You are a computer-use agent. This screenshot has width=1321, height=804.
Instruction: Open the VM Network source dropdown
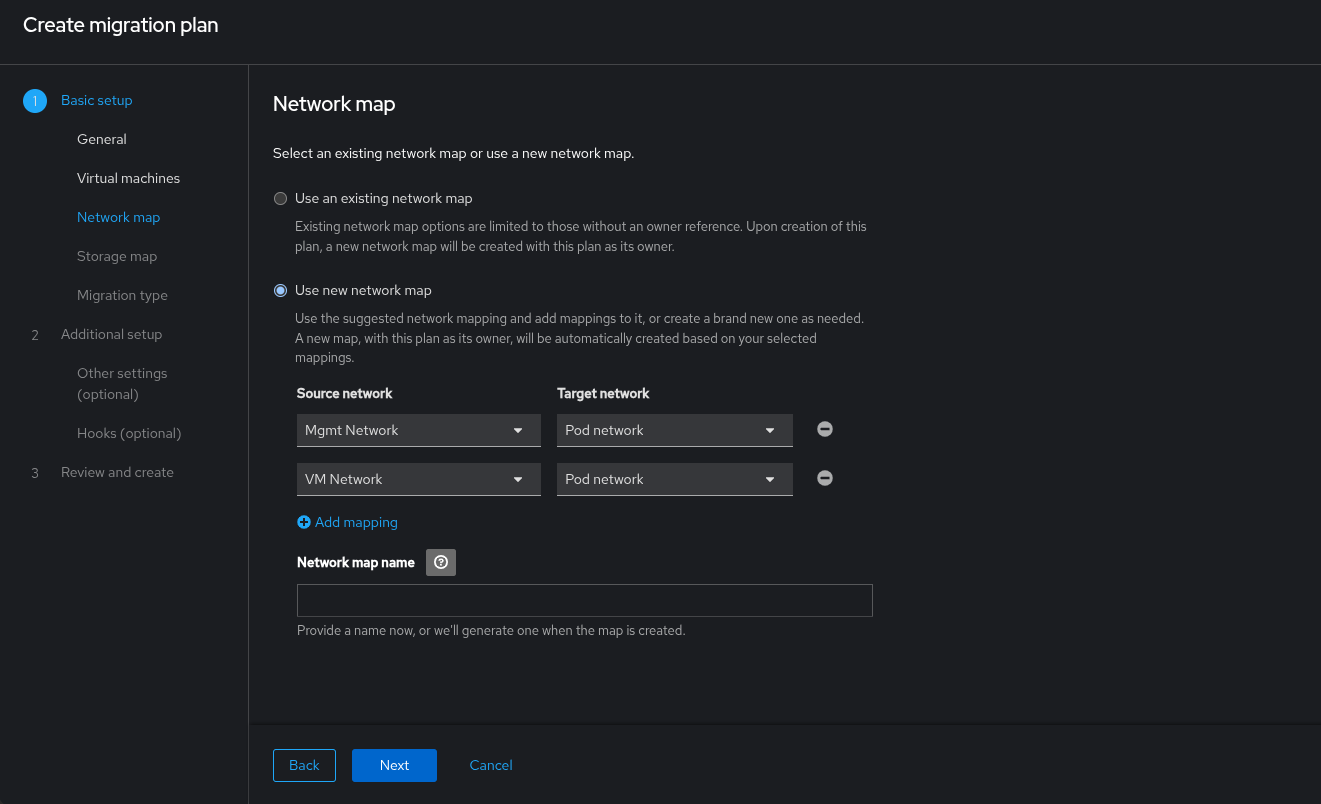(x=418, y=479)
